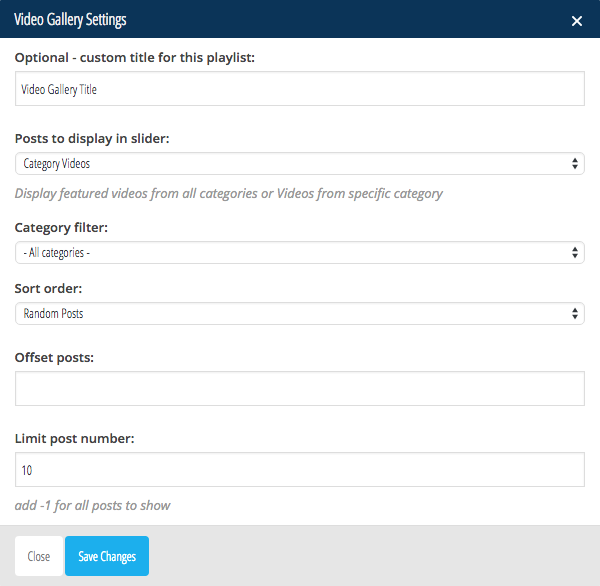
Task: Click the Category filter label
Action: coord(61,228)
